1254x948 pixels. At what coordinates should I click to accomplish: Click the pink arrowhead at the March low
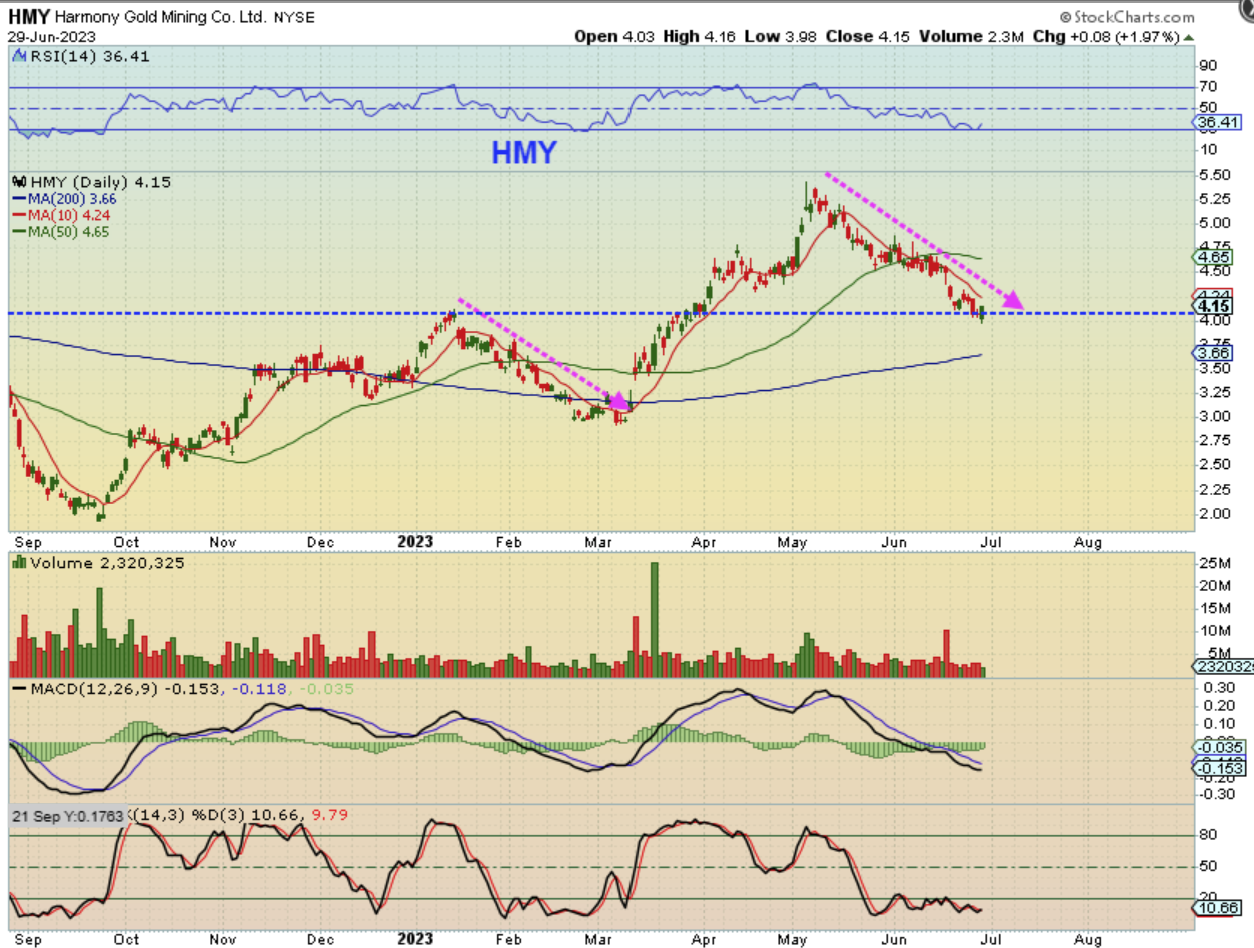tap(620, 401)
